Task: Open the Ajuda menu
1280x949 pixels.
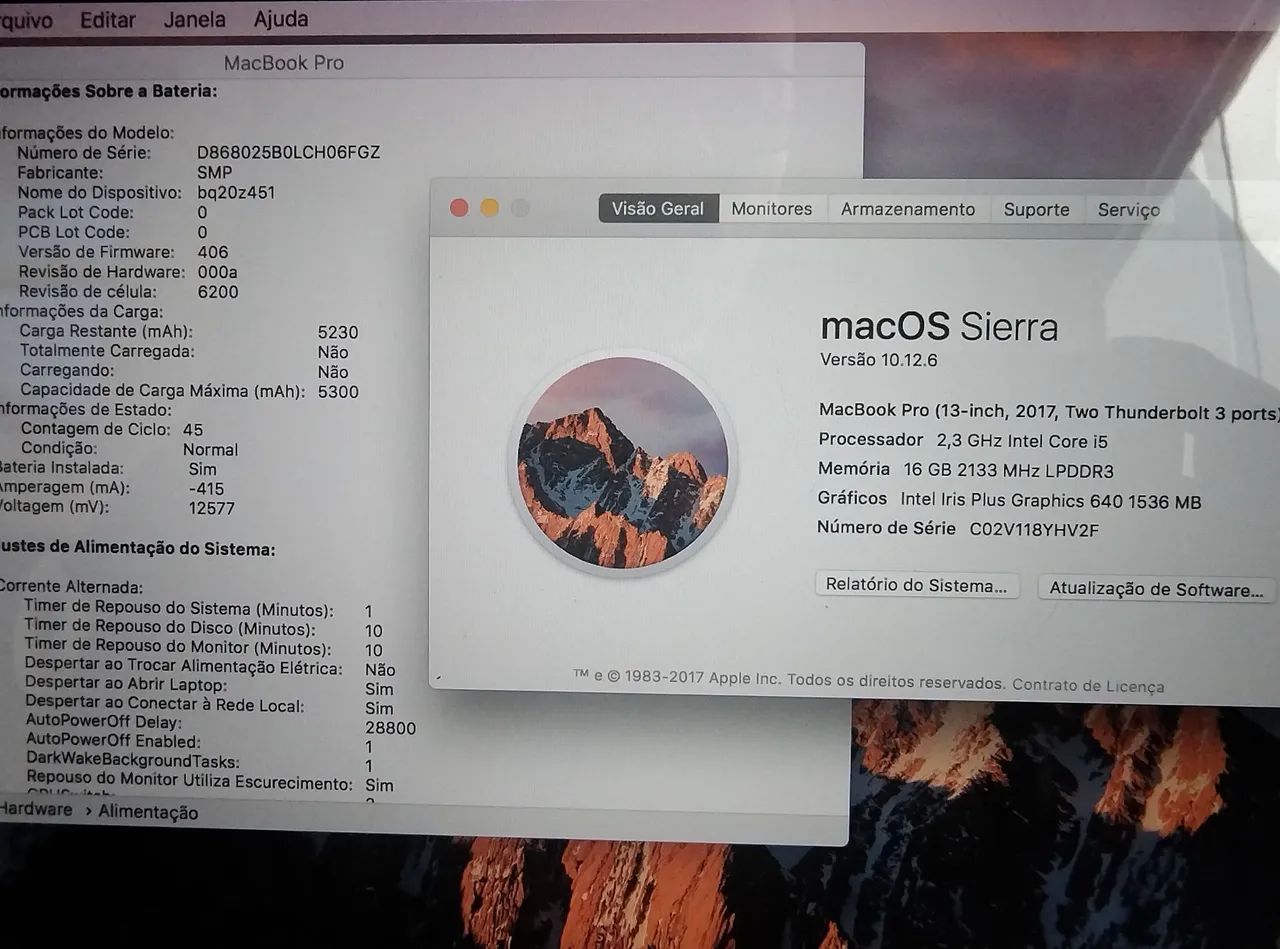Action: (x=281, y=18)
